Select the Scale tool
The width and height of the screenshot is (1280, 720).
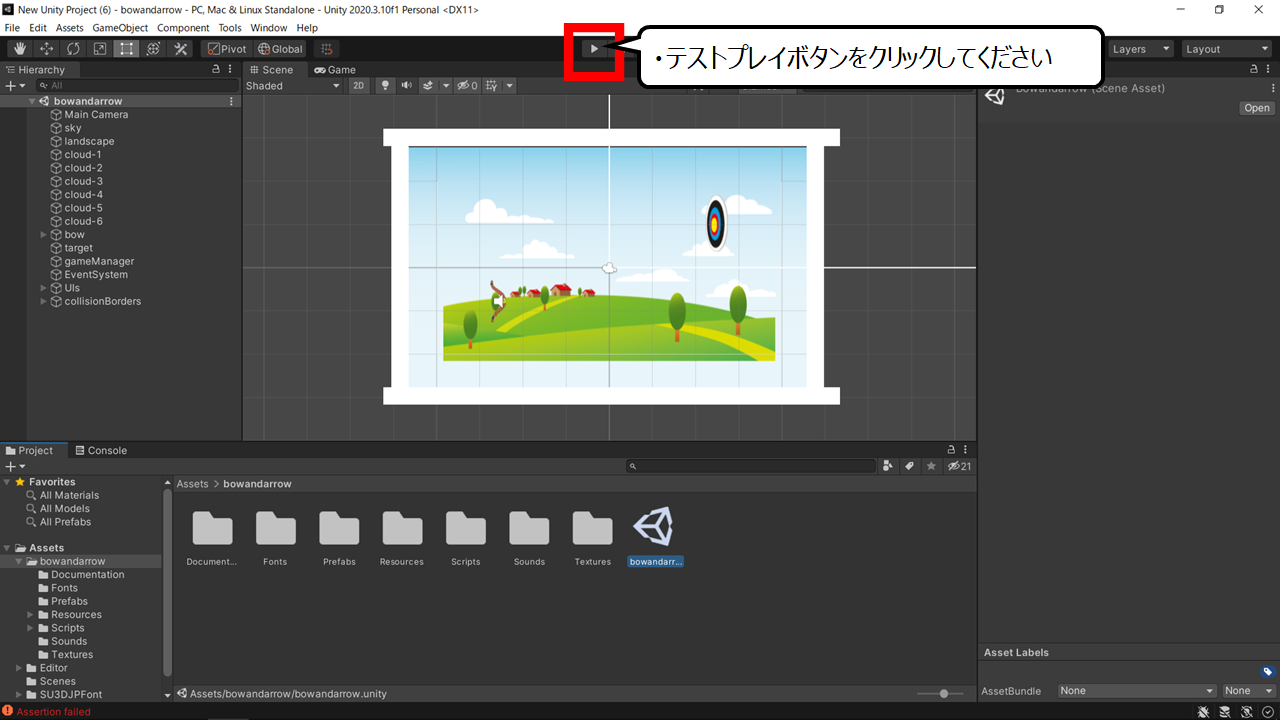pyautogui.click(x=100, y=49)
